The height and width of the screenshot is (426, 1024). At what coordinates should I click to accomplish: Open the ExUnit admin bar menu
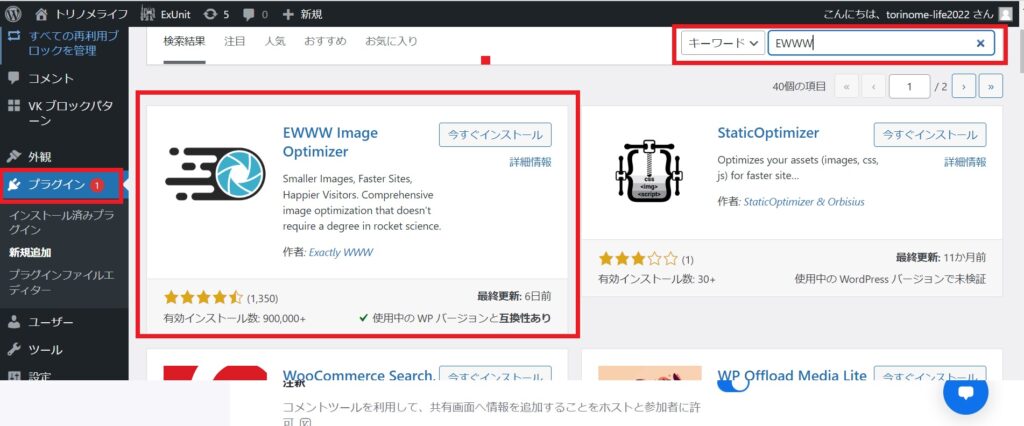tap(165, 14)
